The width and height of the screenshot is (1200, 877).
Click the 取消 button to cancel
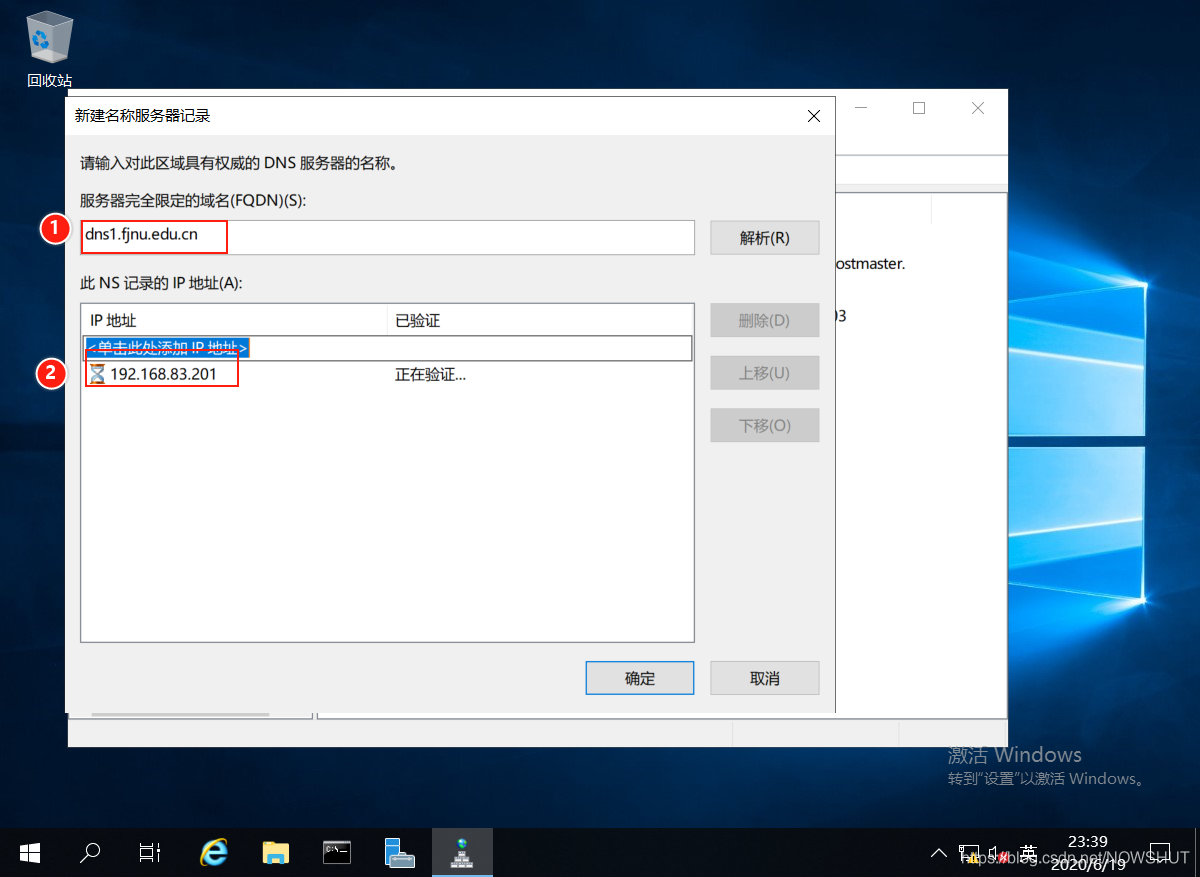coord(764,678)
